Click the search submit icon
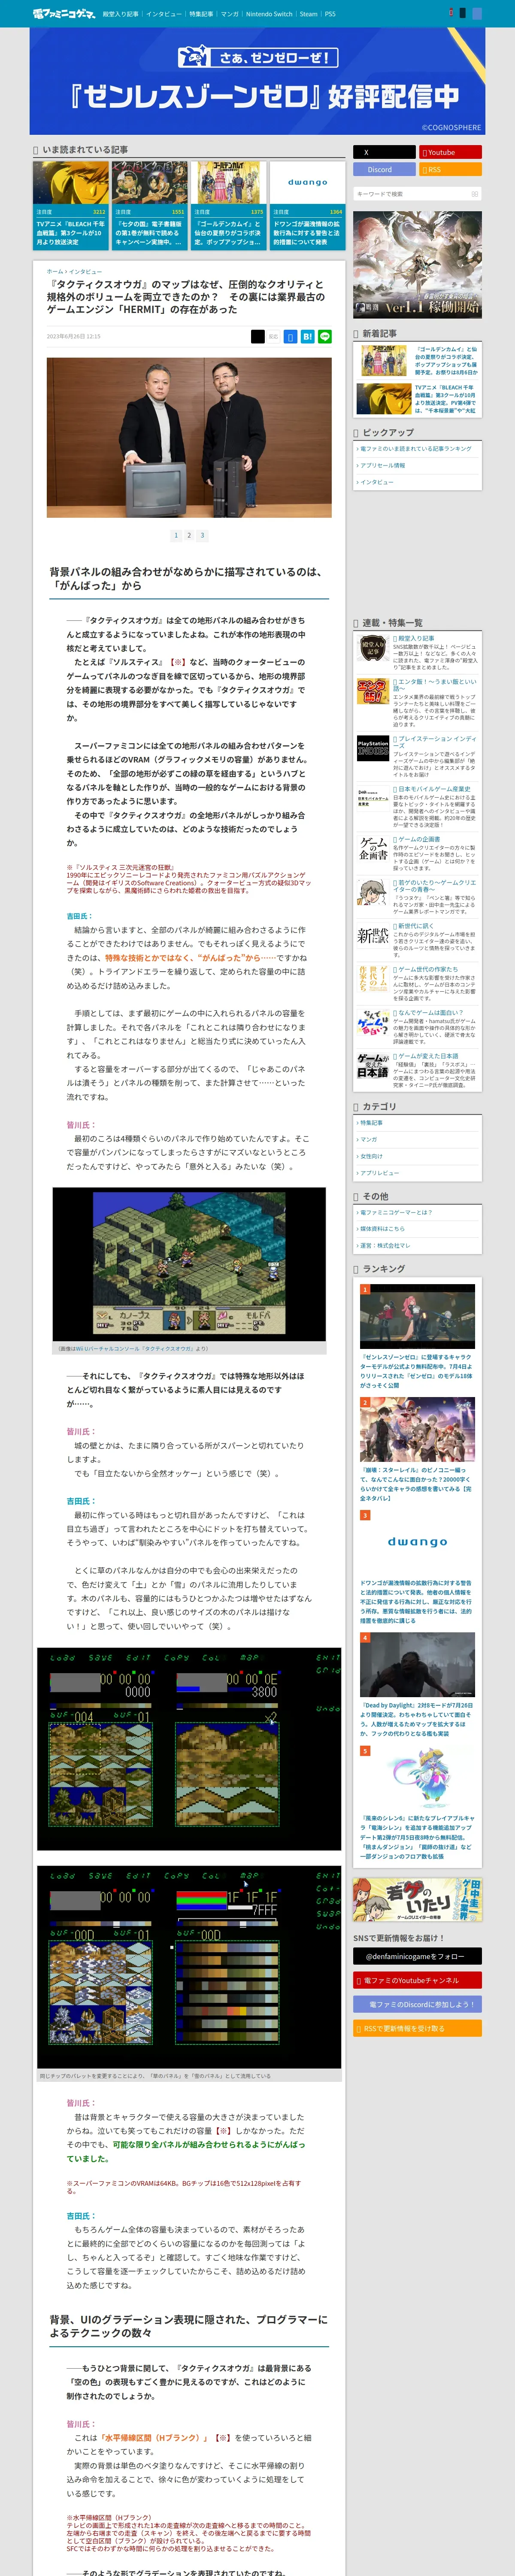The width and height of the screenshot is (515, 2576). tap(475, 194)
